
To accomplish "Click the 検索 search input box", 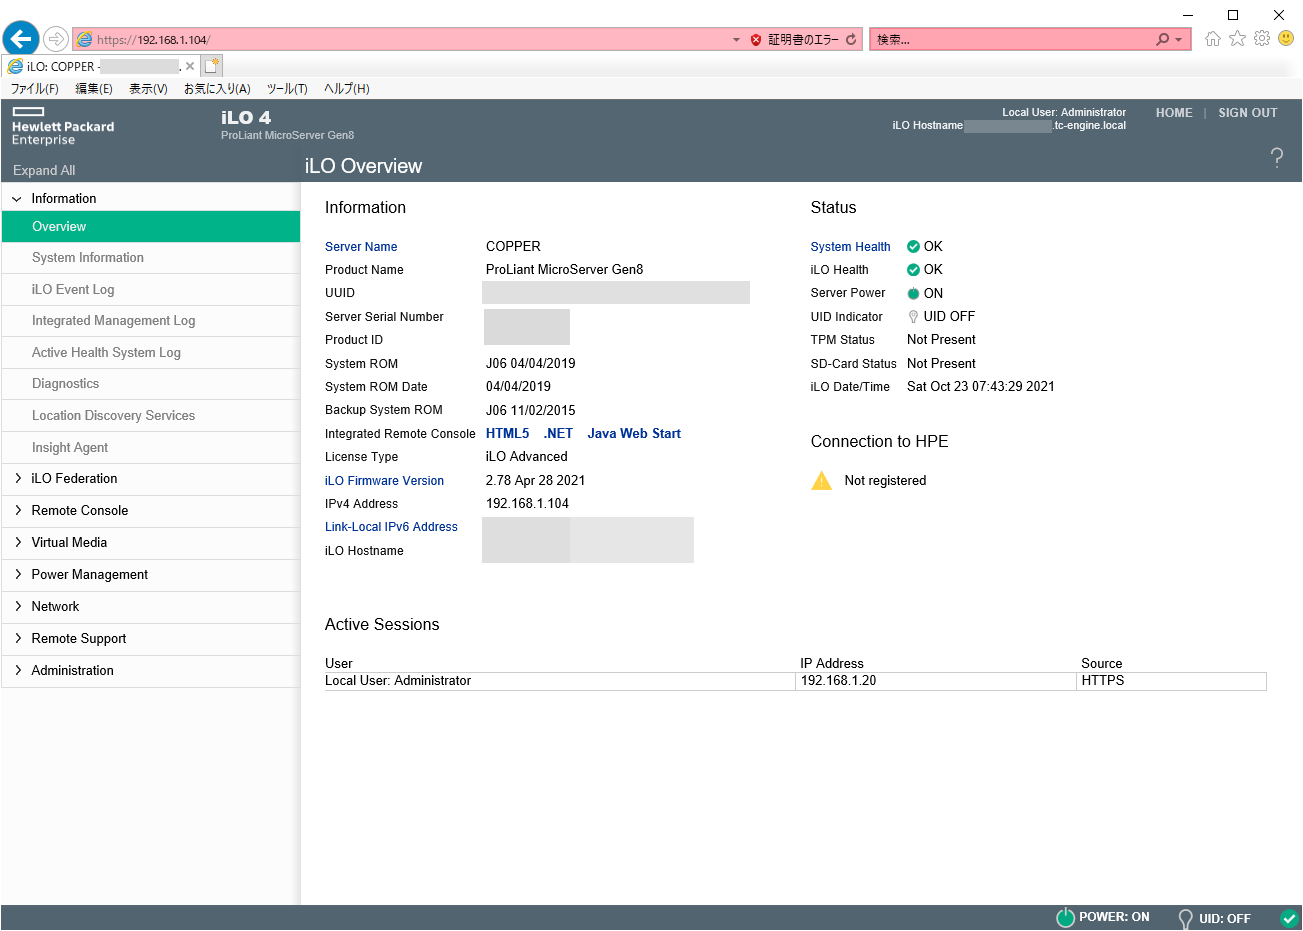I will pyautogui.click(x=1010, y=40).
